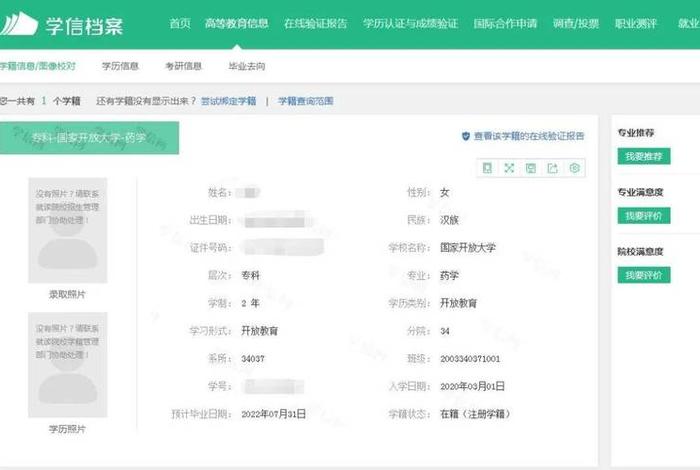Click the 学习形式 value 开放教育
700x470 pixels.
(x=260, y=331)
